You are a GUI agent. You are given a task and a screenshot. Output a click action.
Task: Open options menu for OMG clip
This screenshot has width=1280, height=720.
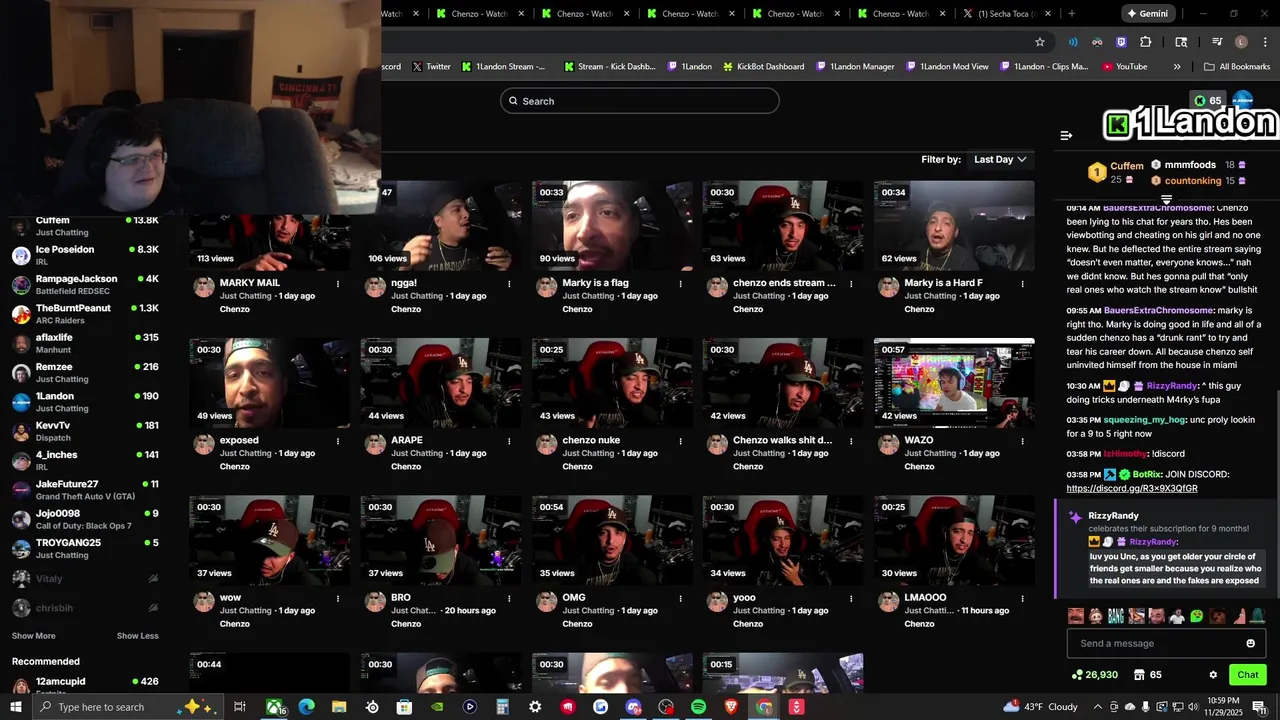pyautogui.click(x=680, y=598)
